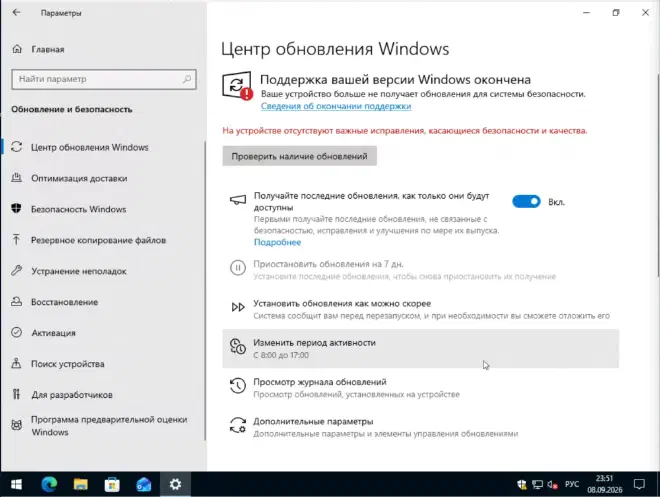Launch Microsoft Edge from taskbar
Viewport: 660px width, 497px height.
click(49, 484)
